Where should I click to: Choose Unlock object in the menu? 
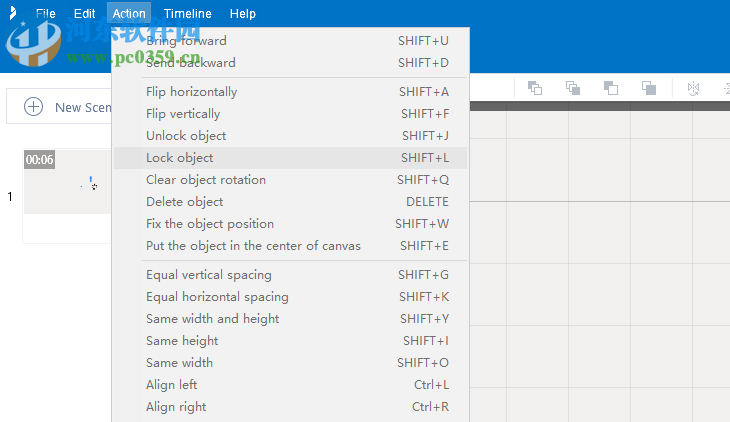point(186,136)
